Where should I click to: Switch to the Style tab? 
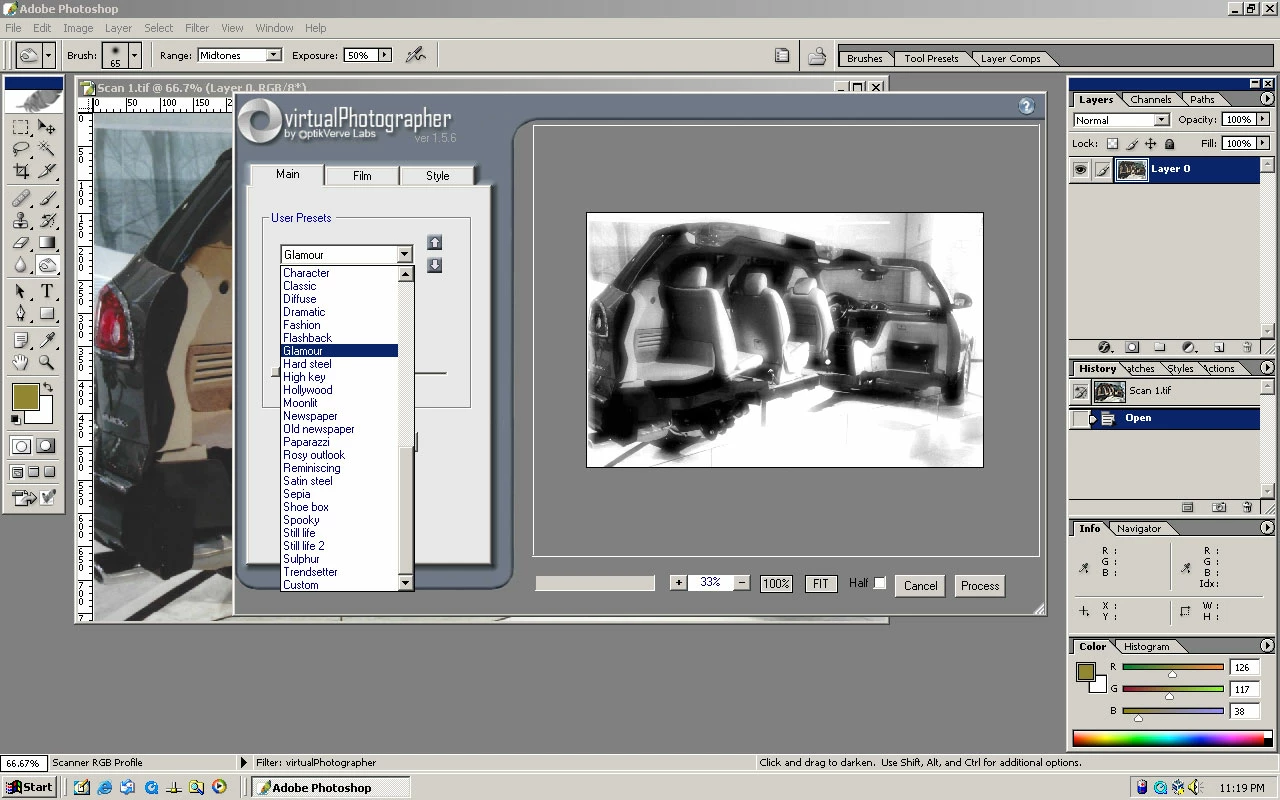[438, 176]
